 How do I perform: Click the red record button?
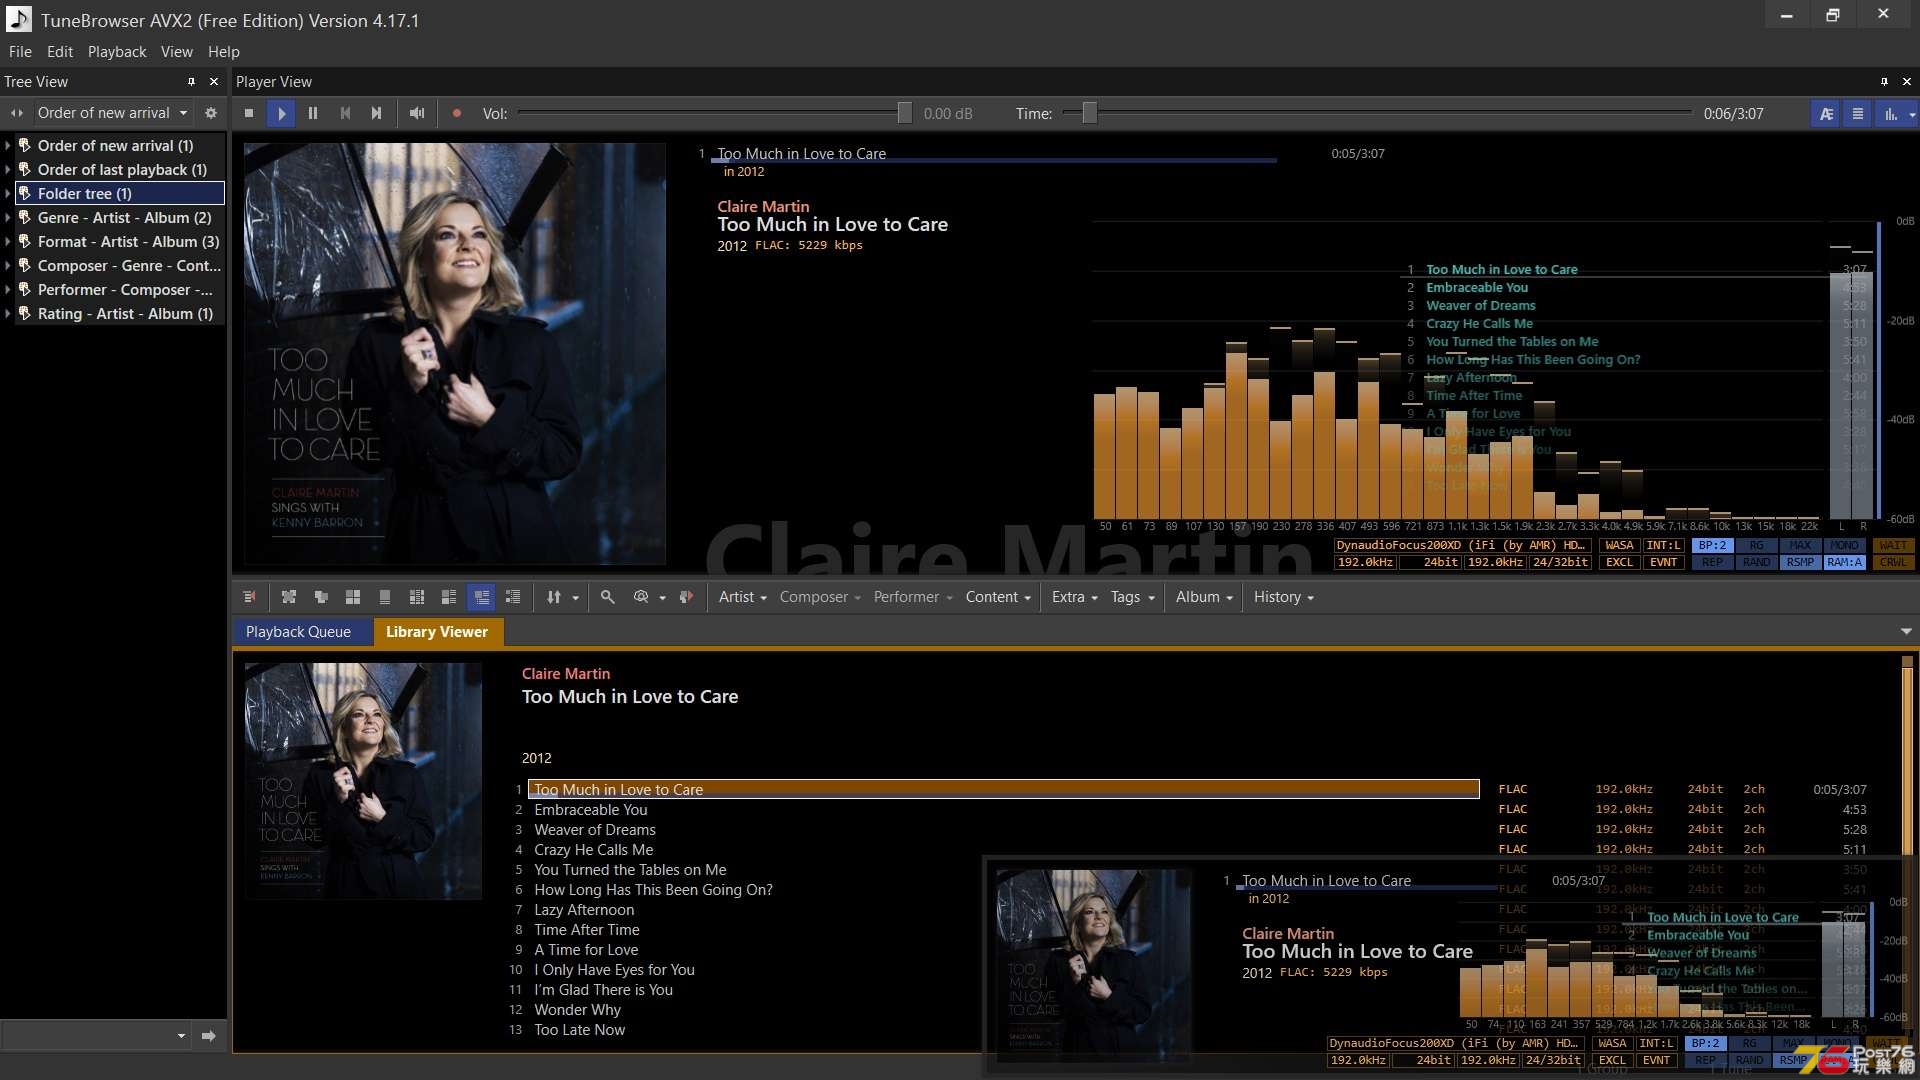point(457,113)
